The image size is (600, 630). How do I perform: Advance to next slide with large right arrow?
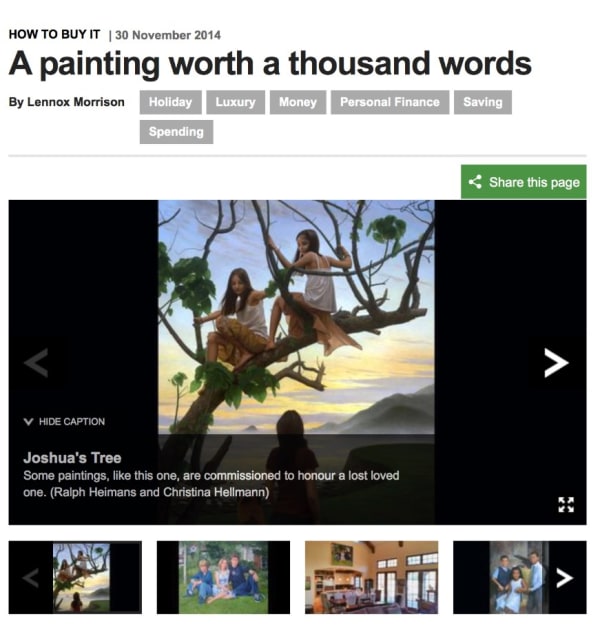556,363
